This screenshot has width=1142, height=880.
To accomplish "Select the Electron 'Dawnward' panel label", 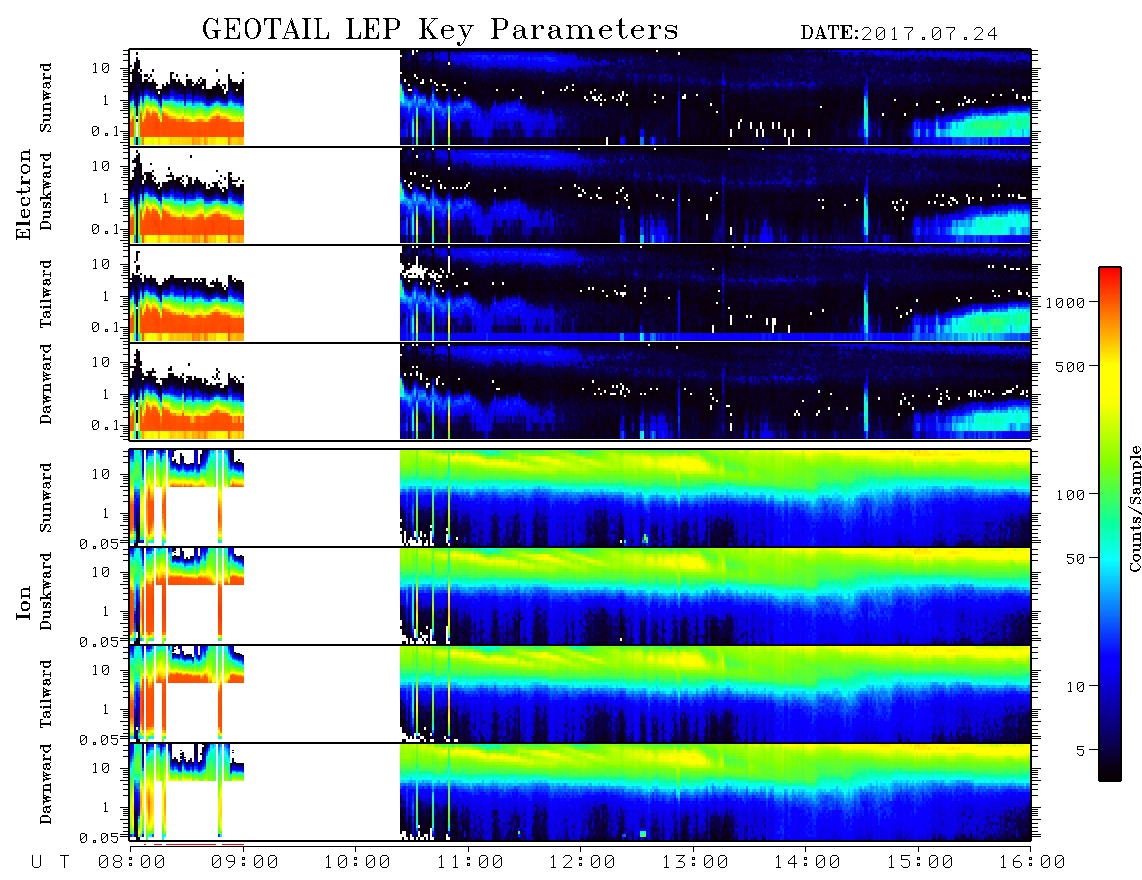I will [46, 385].
